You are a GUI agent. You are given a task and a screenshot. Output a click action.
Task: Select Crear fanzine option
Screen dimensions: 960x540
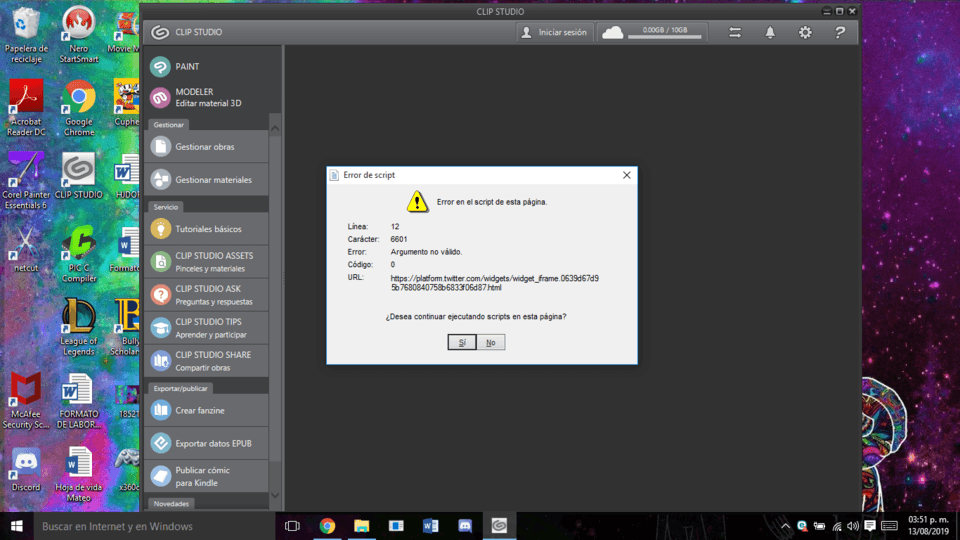click(x=206, y=411)
